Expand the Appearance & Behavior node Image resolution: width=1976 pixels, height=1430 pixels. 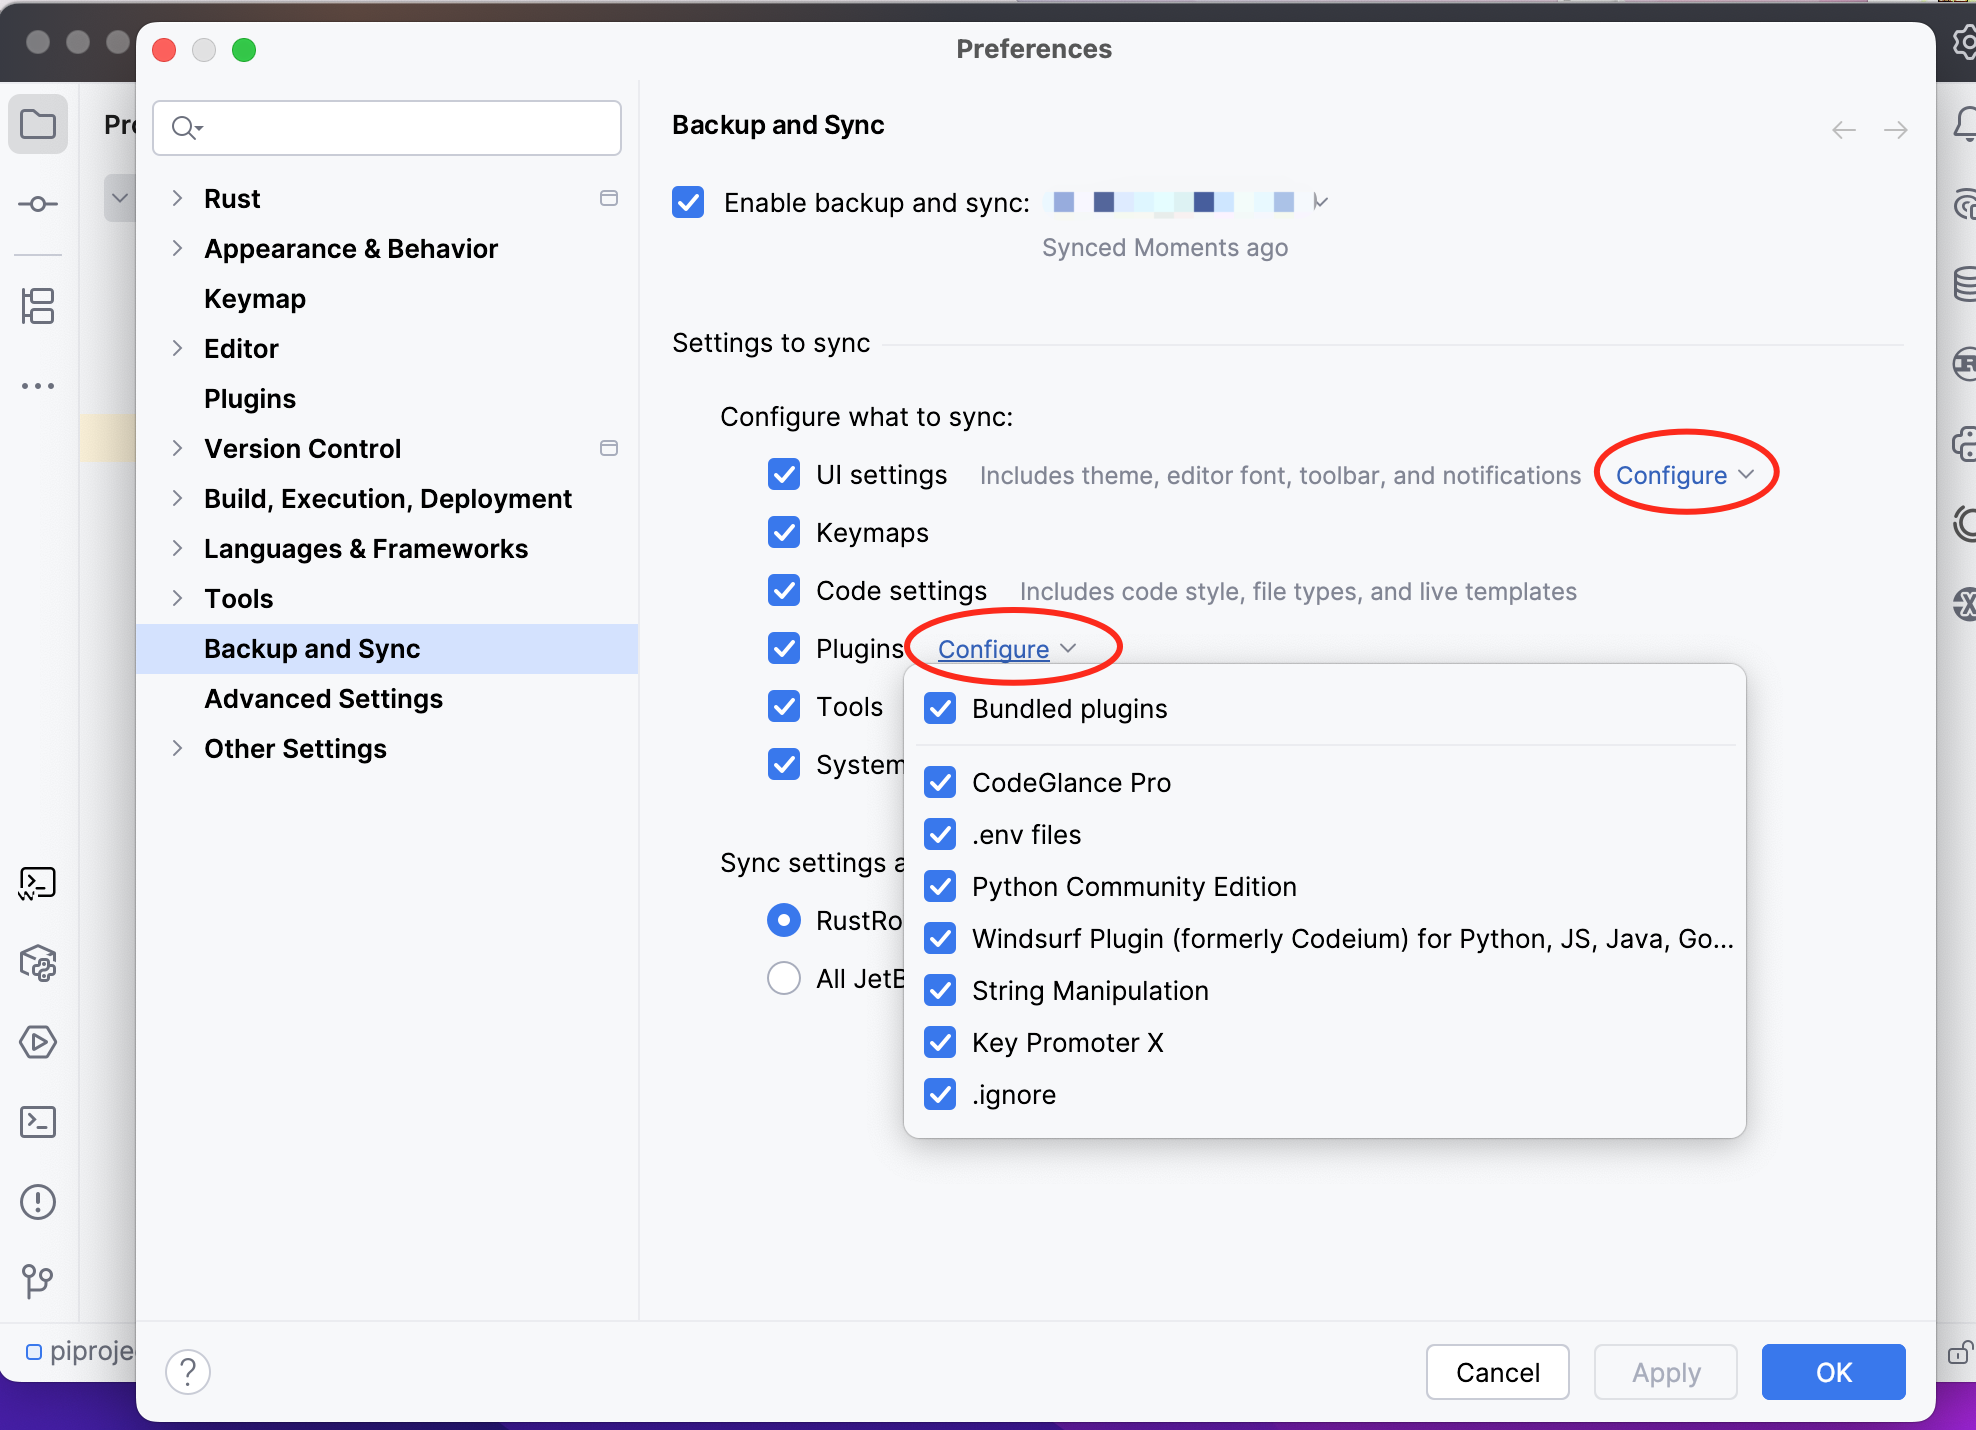[177, 248]
